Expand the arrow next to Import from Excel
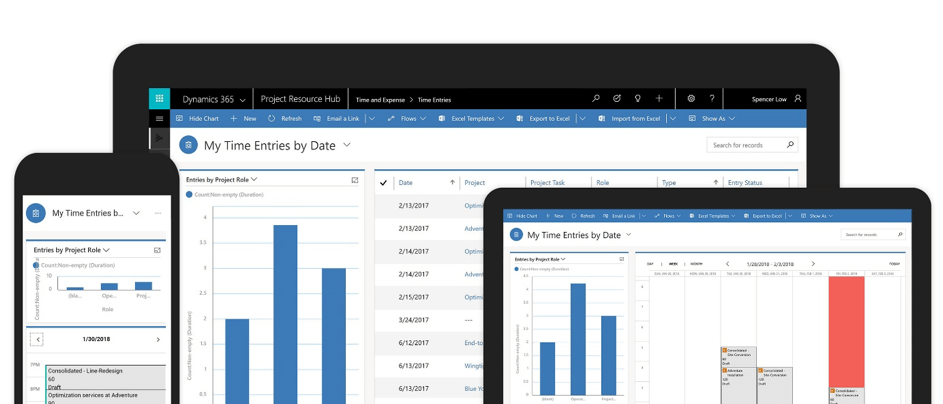943x404 pixels. 672,118
